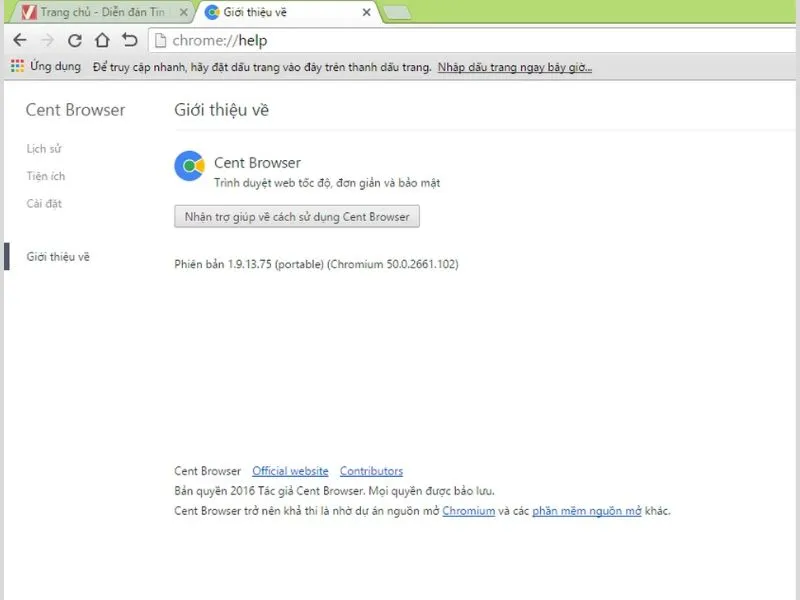
Task: Click the bookmark bar hint text
Action: [x=262, y=67]
